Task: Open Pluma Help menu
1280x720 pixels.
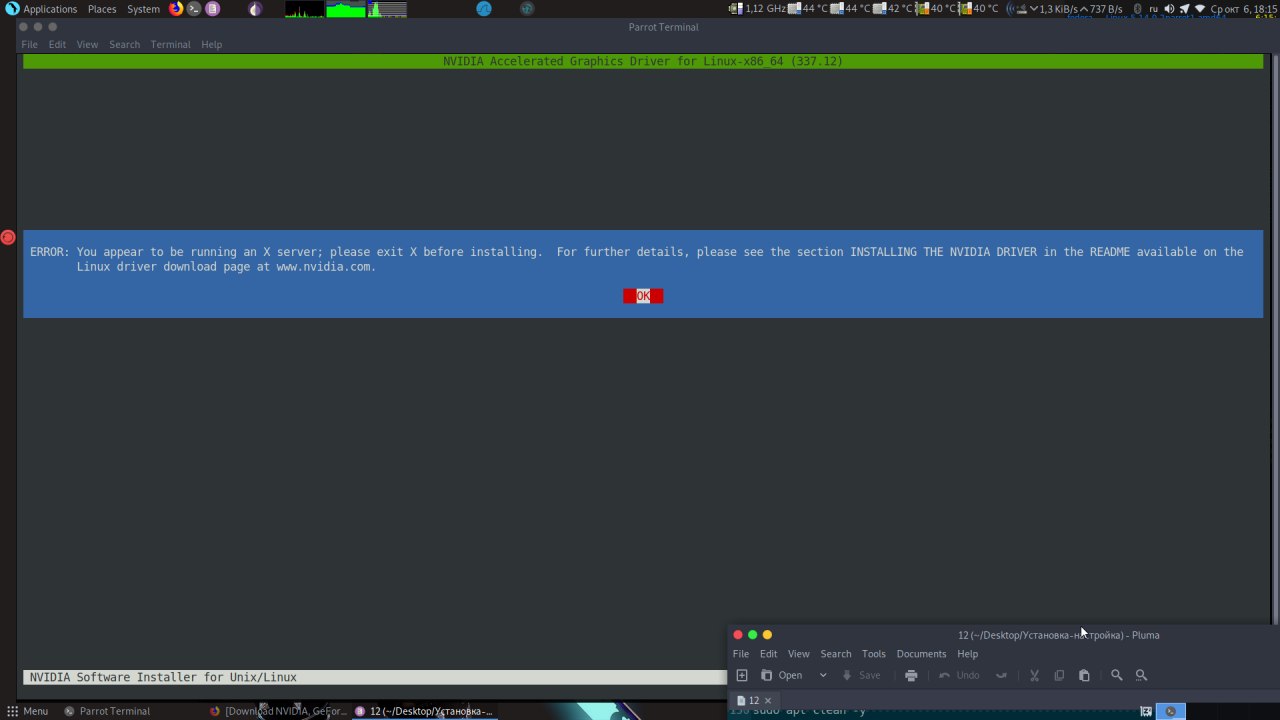Action: coord(967,654)
